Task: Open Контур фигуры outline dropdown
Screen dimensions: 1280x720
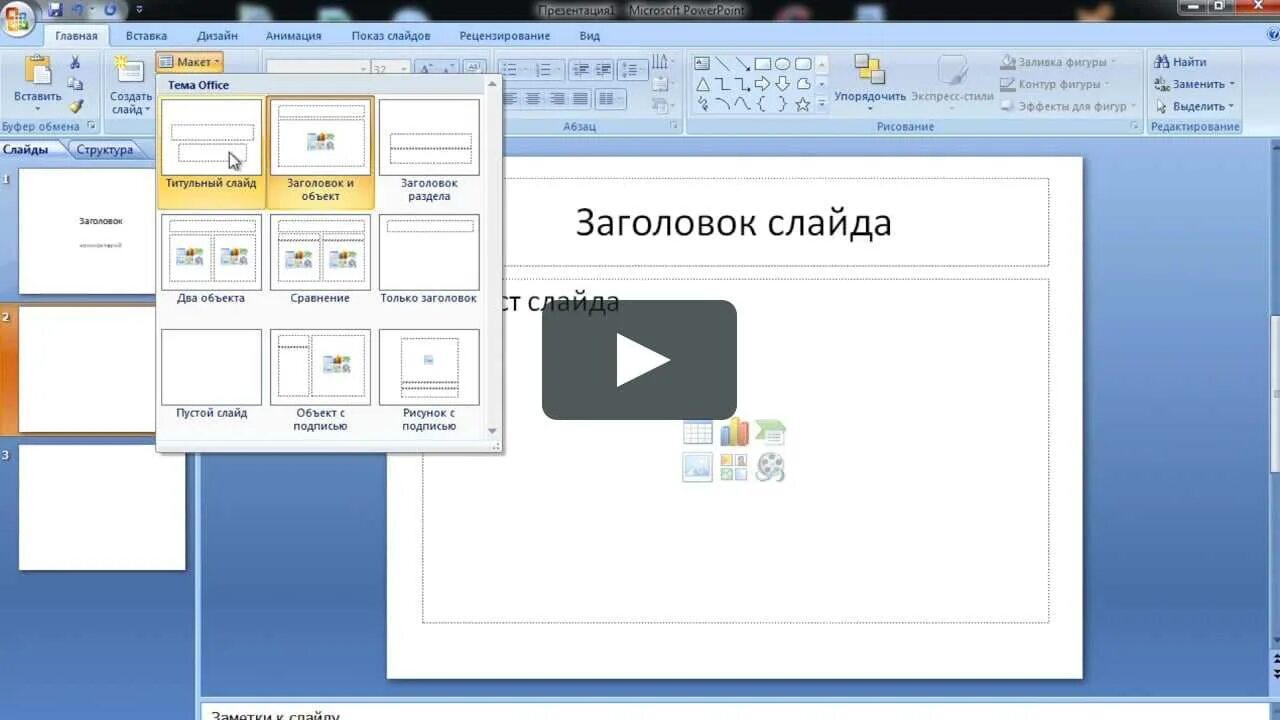Action: coord(1054,84)
